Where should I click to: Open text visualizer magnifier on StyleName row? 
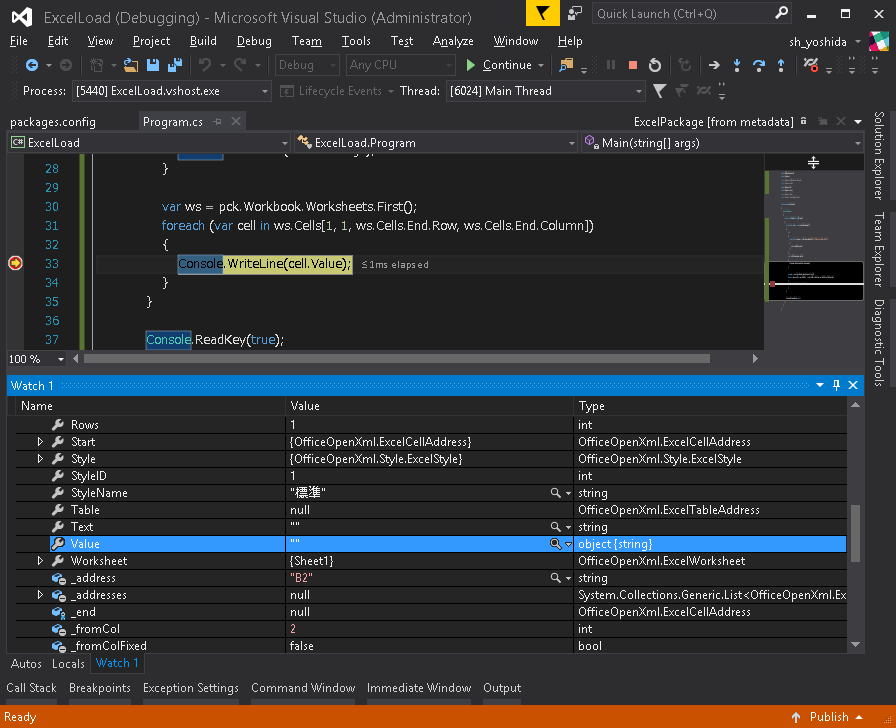tap(555, 493)
